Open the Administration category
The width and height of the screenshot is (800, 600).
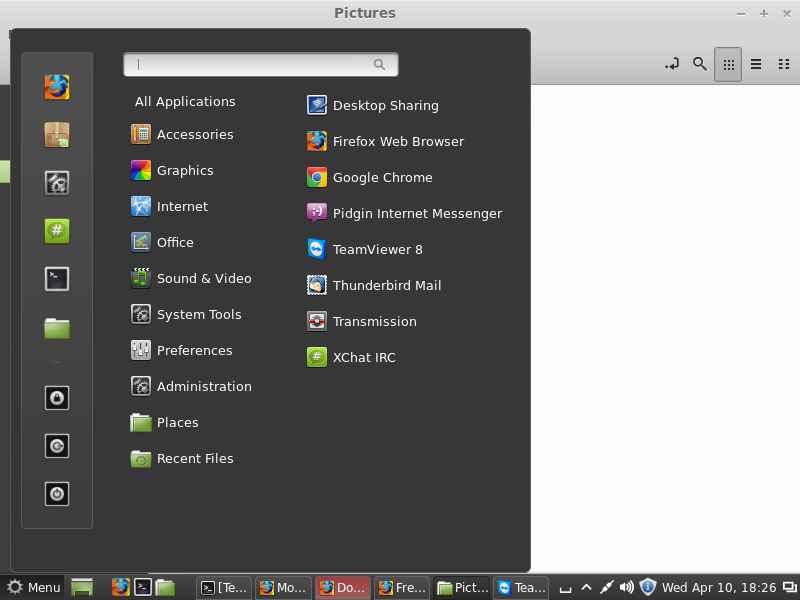(191, 386)
